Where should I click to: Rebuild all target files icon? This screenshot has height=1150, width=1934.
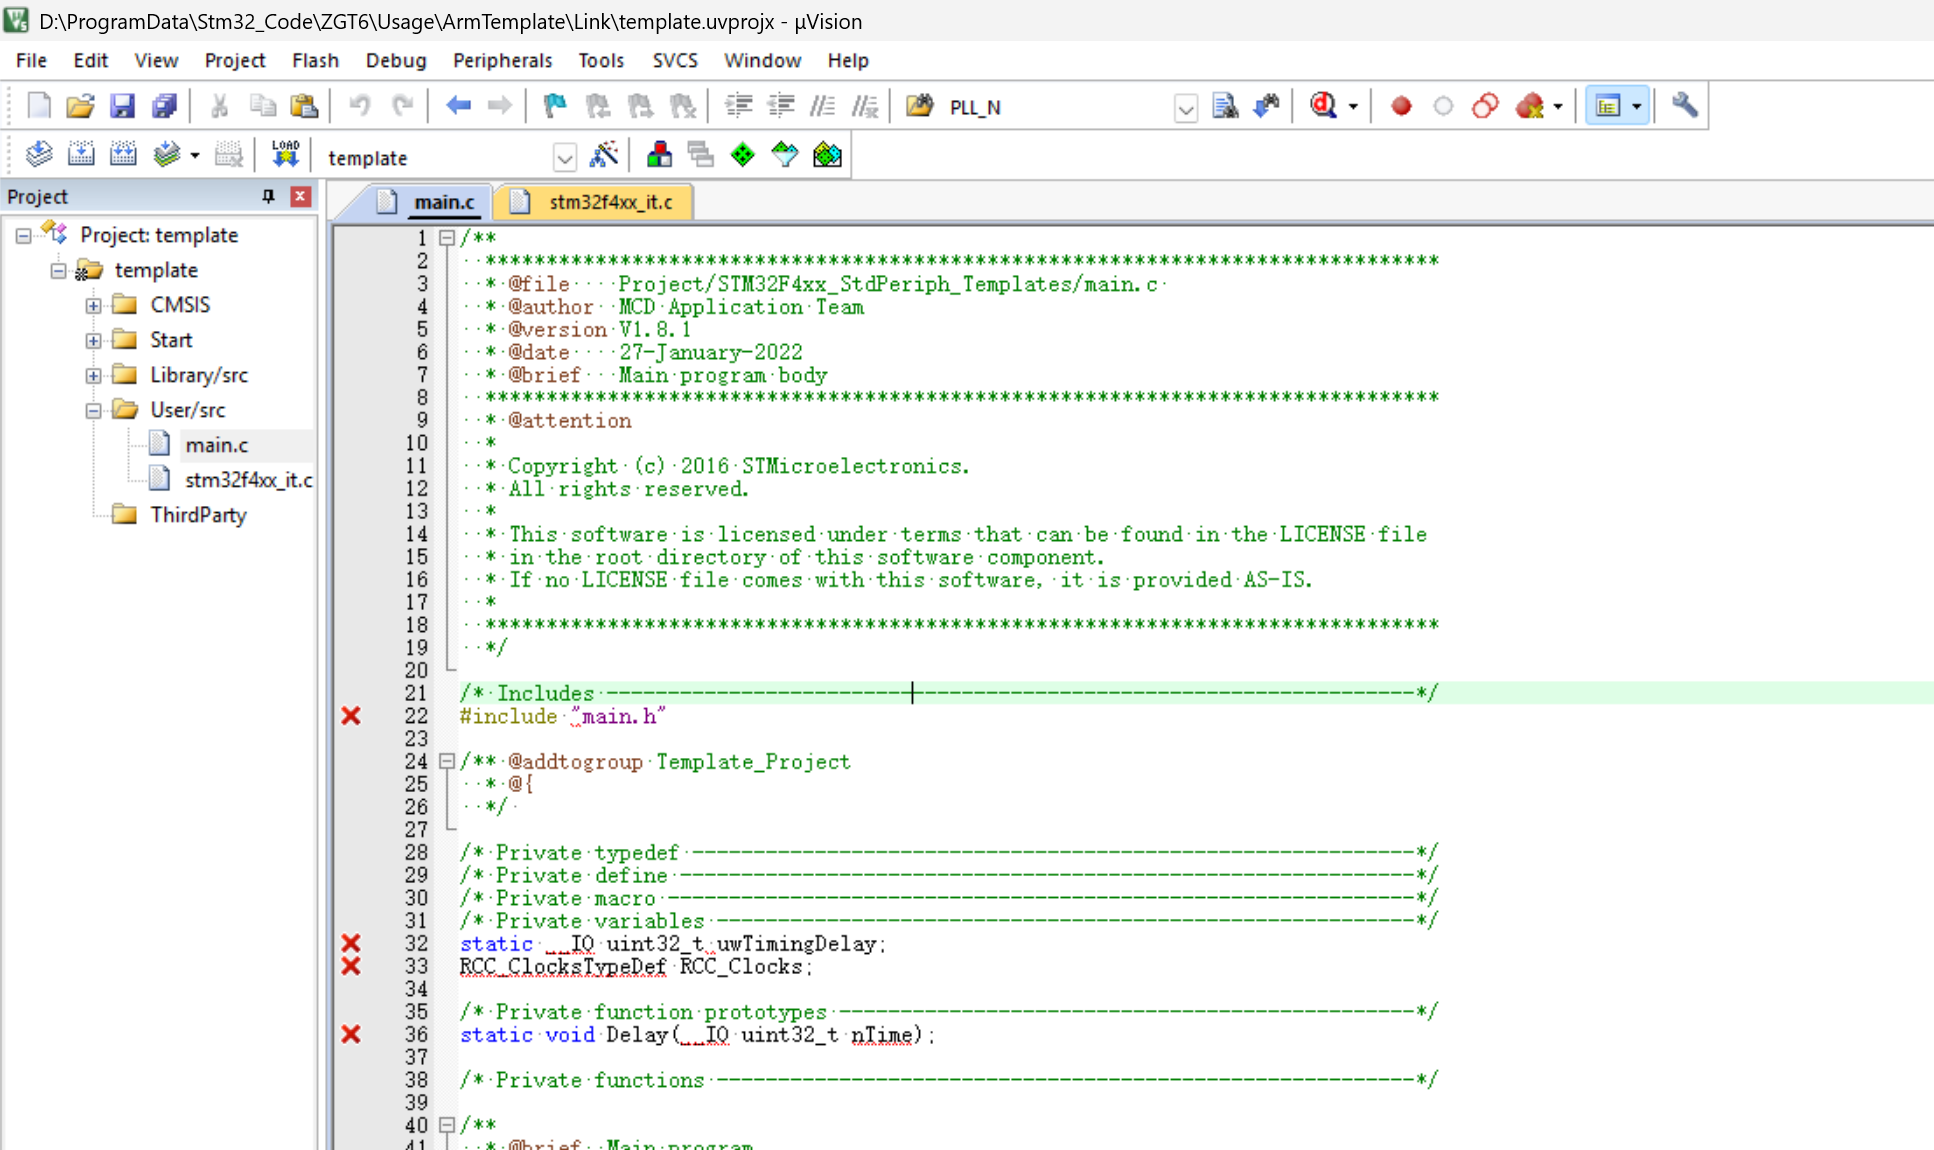coord(123,155)
